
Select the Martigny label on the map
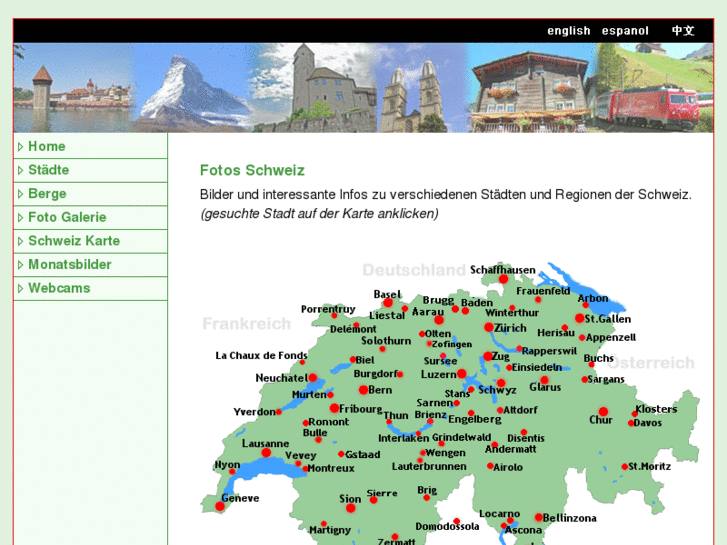coord(330,530)
